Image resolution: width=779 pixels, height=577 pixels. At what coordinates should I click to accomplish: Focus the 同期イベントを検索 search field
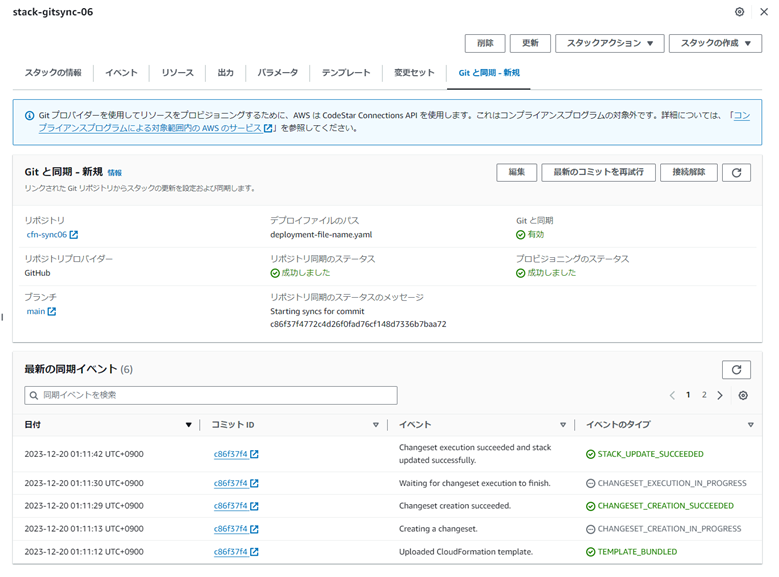click(x=211, y=395)
